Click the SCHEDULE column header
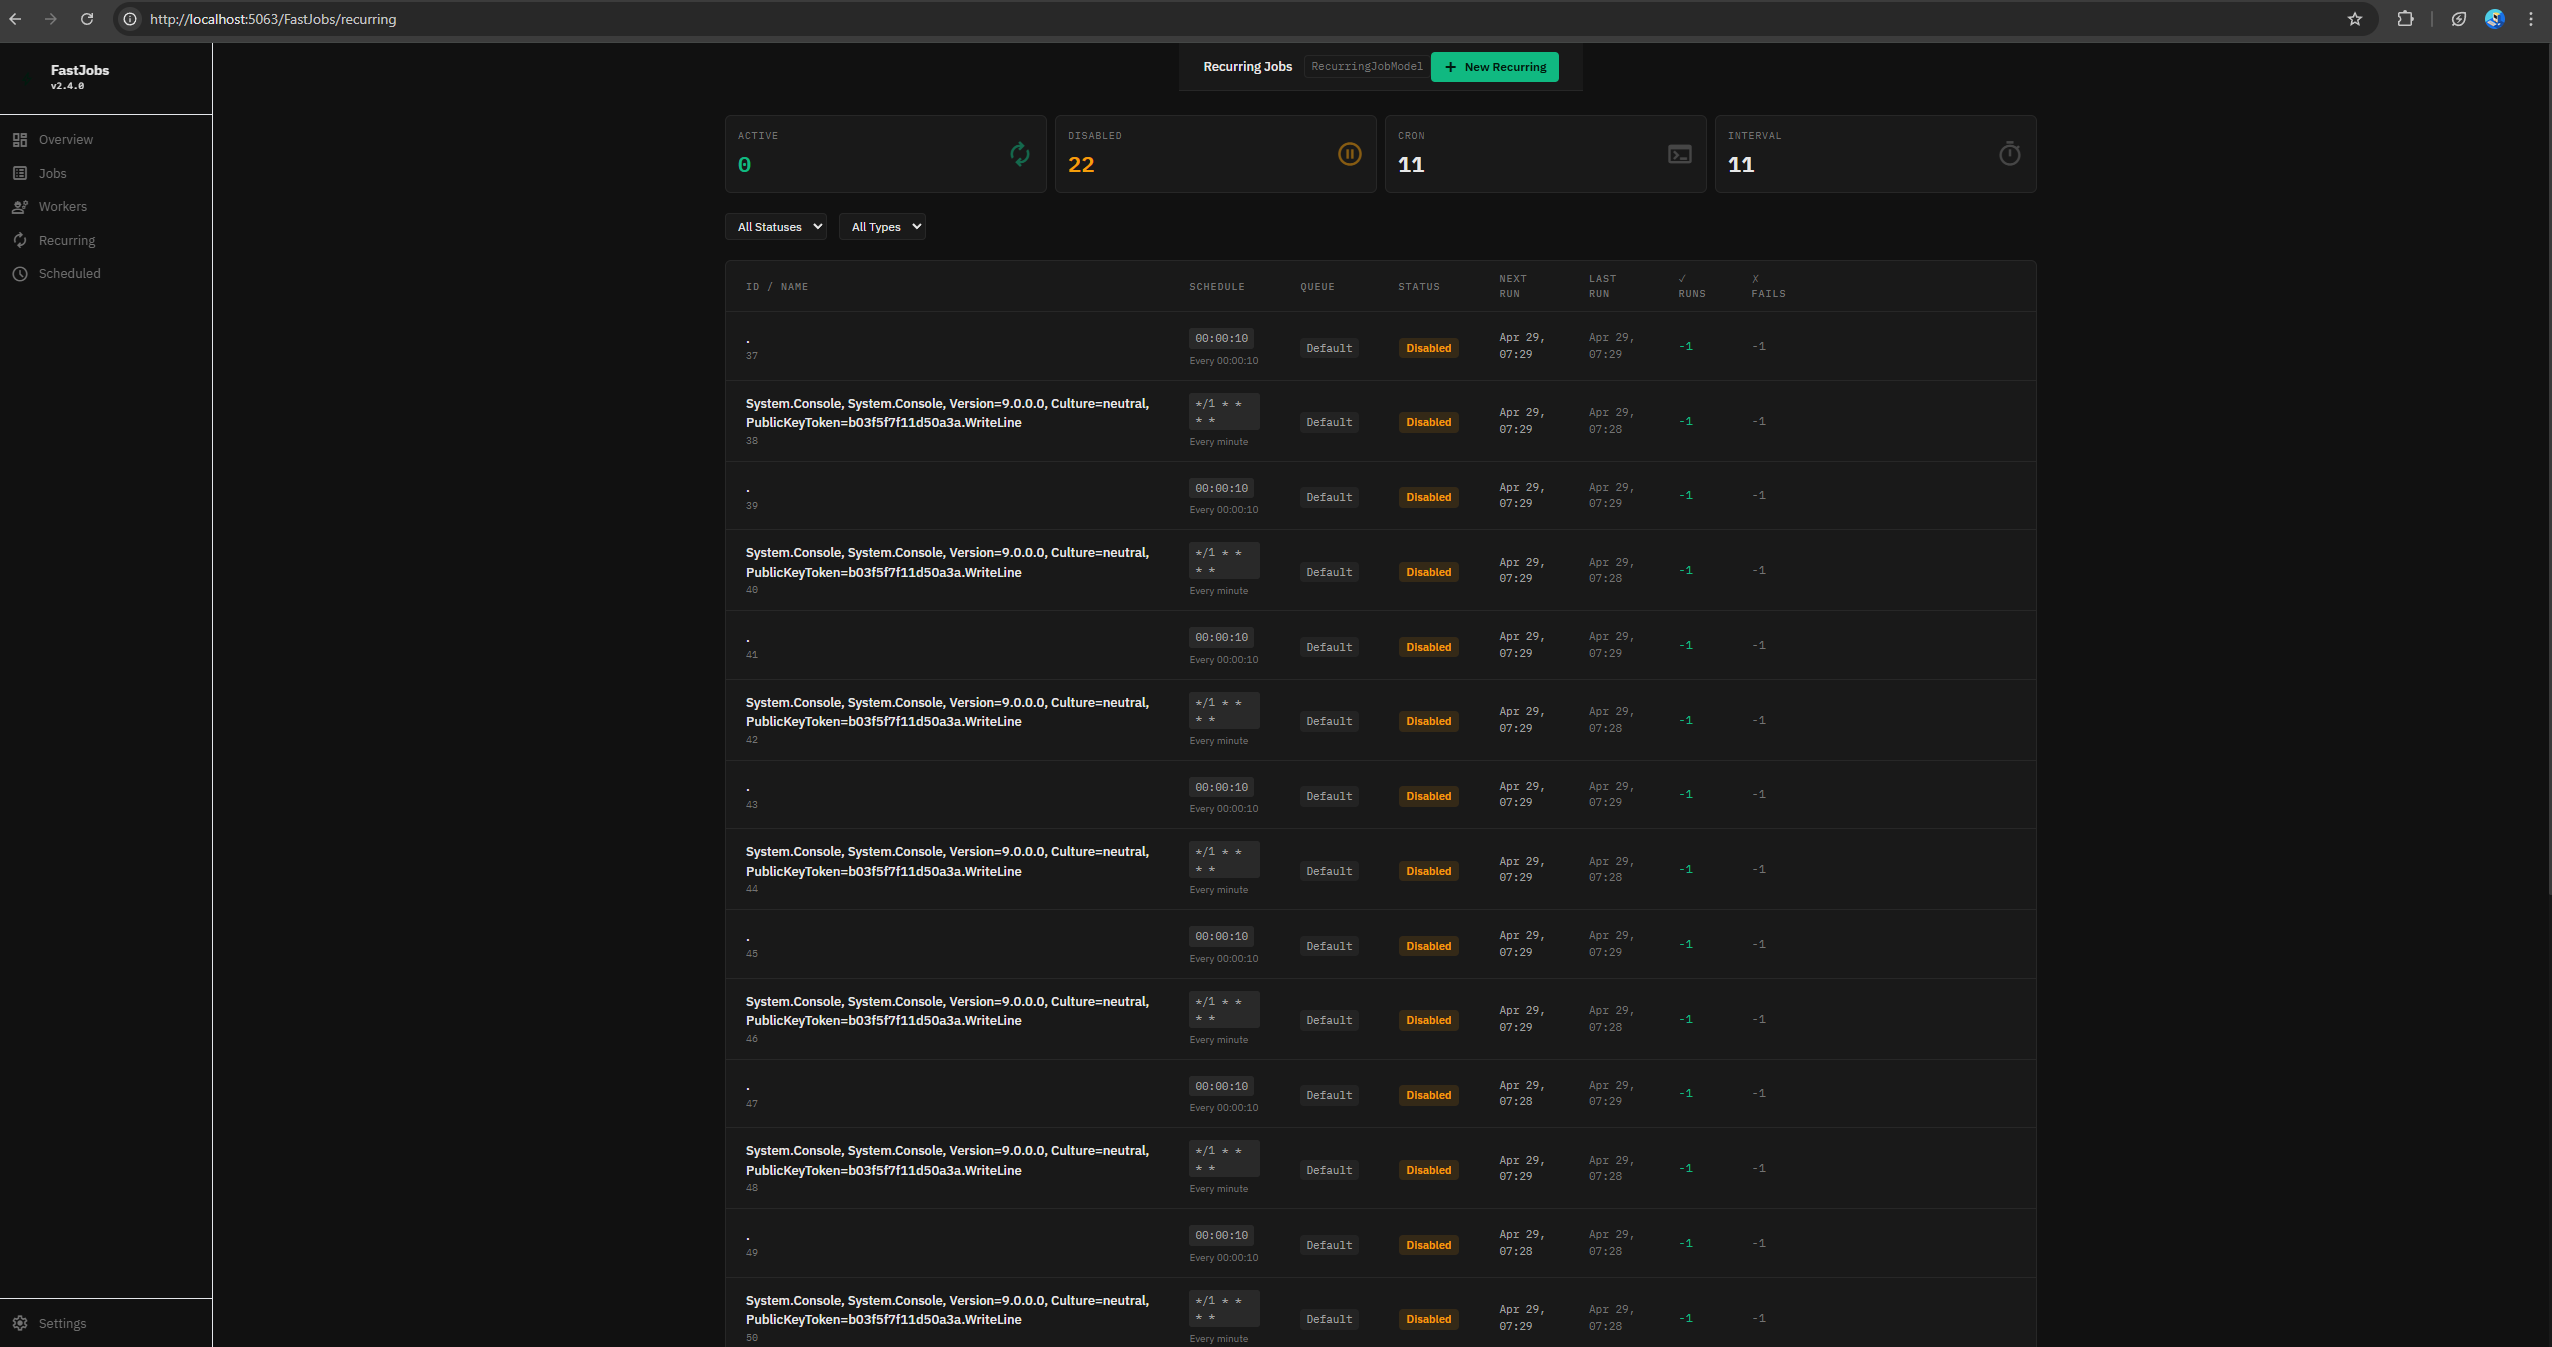This screenshot has height=1347, width=2552. point(1217,287)
